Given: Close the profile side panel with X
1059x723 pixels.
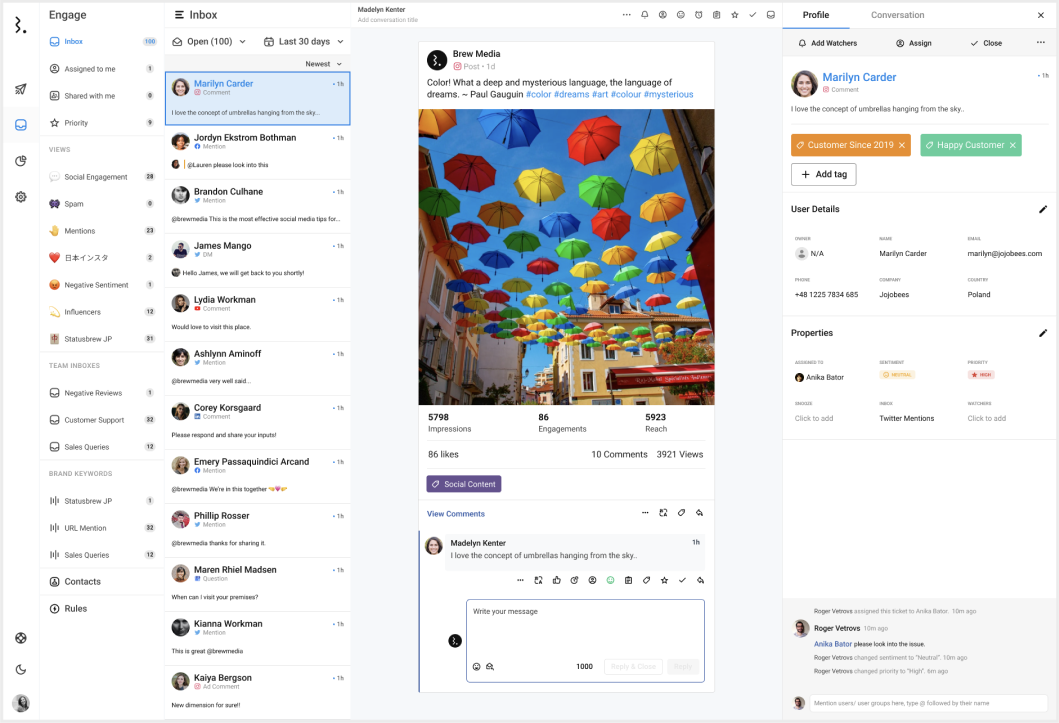Looking at the screenshot, I should [1041, 15].
